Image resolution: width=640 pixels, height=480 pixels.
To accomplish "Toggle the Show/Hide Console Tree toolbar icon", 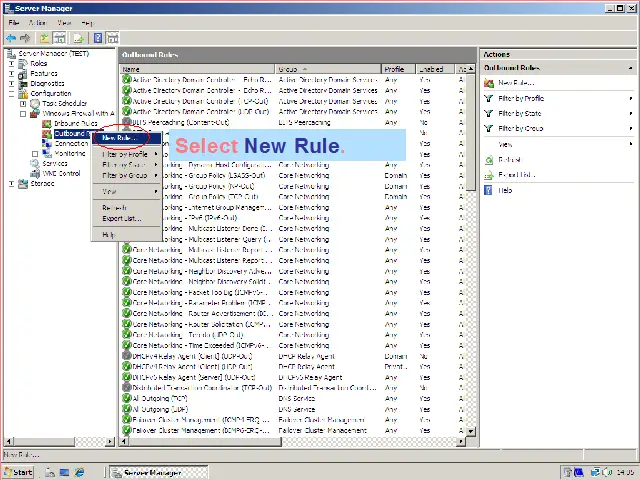I will 60,38.
